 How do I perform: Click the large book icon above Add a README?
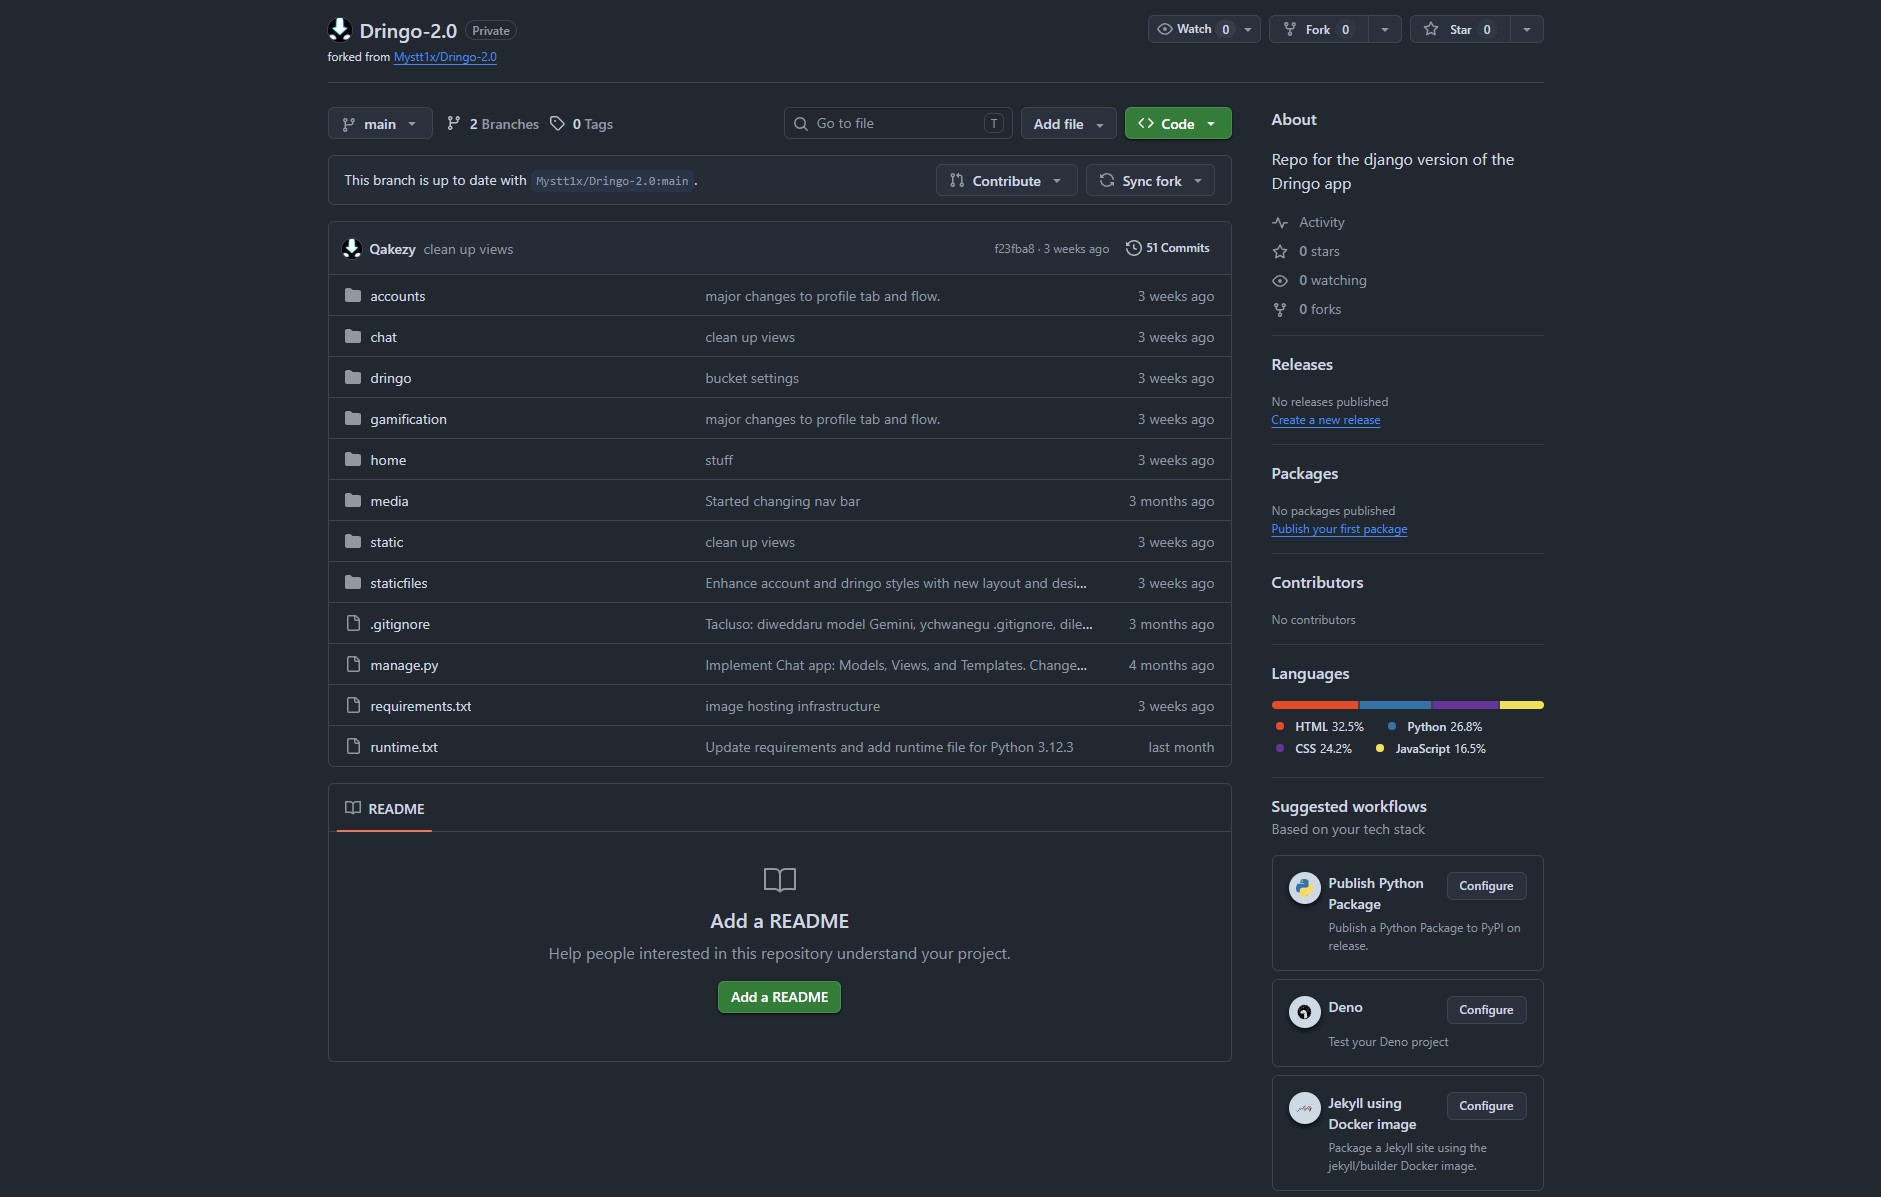[x=780, y=879]
